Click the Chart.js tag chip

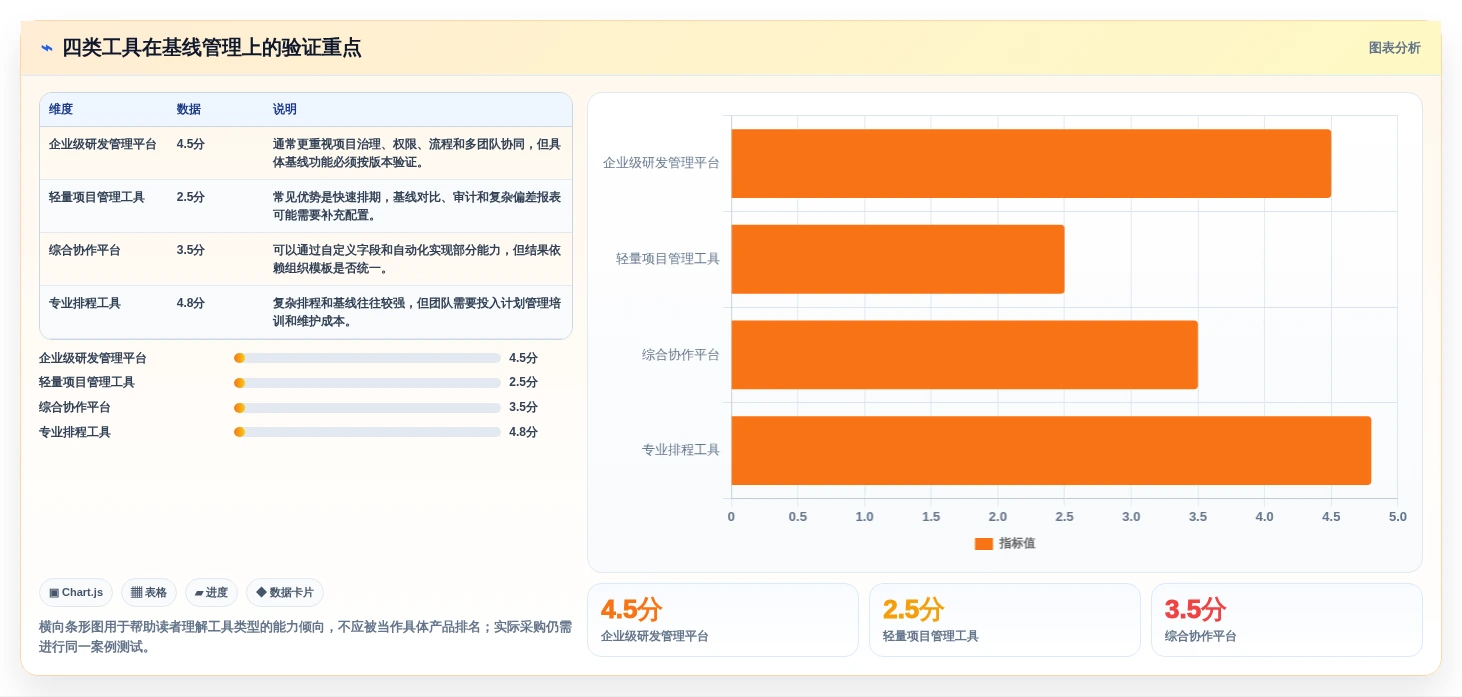click(76, 592)
